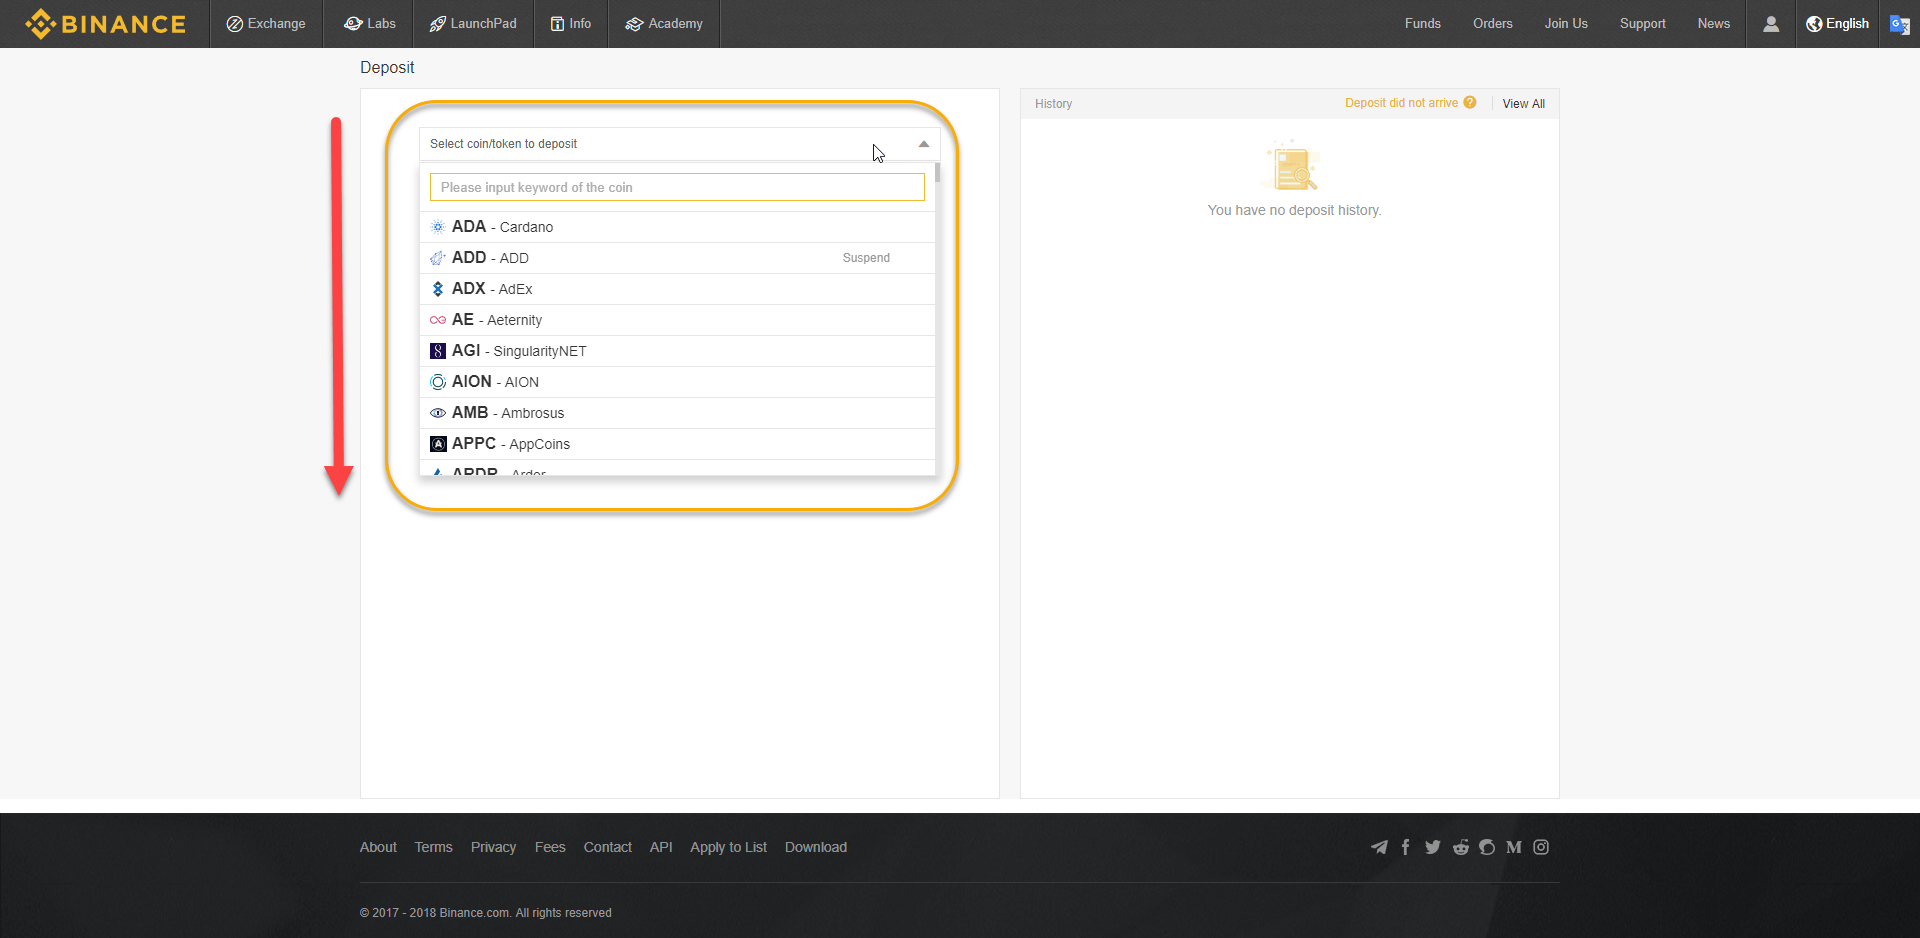Open Binance Steemit icon
The image size is (1920, 938).
(x=1487, y=847)
